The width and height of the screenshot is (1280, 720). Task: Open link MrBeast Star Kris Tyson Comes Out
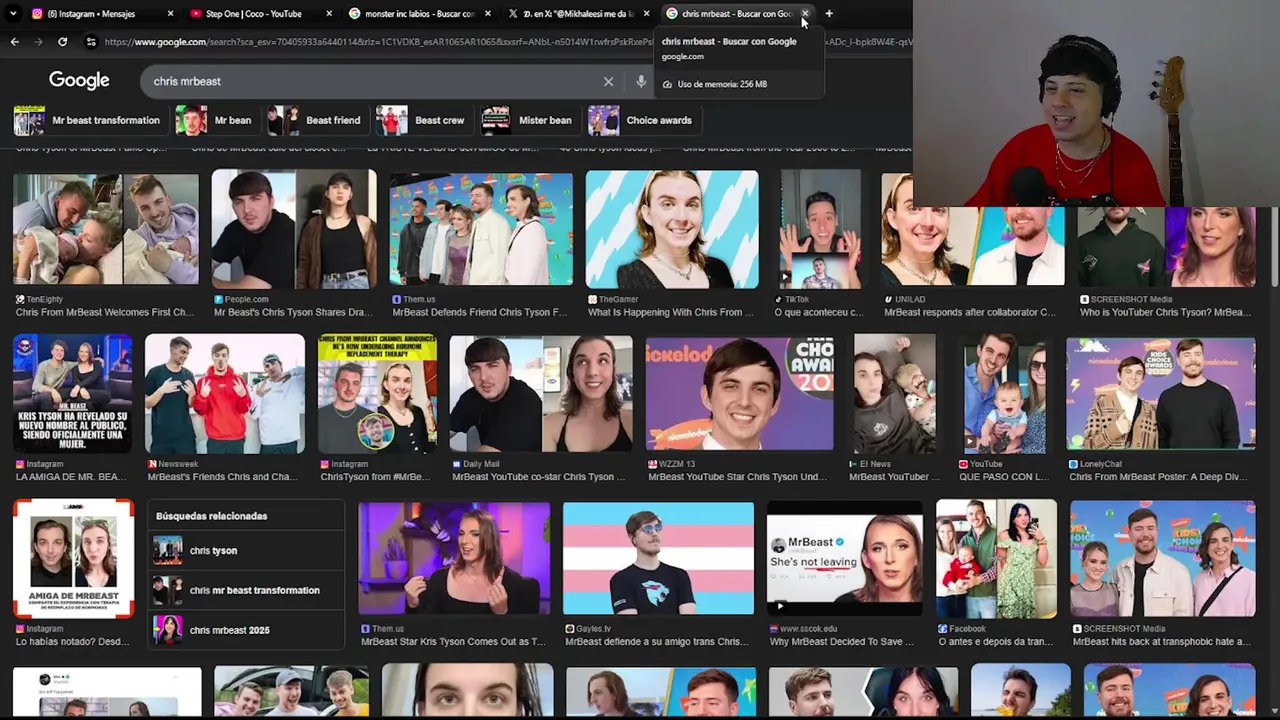pos(453,642)
